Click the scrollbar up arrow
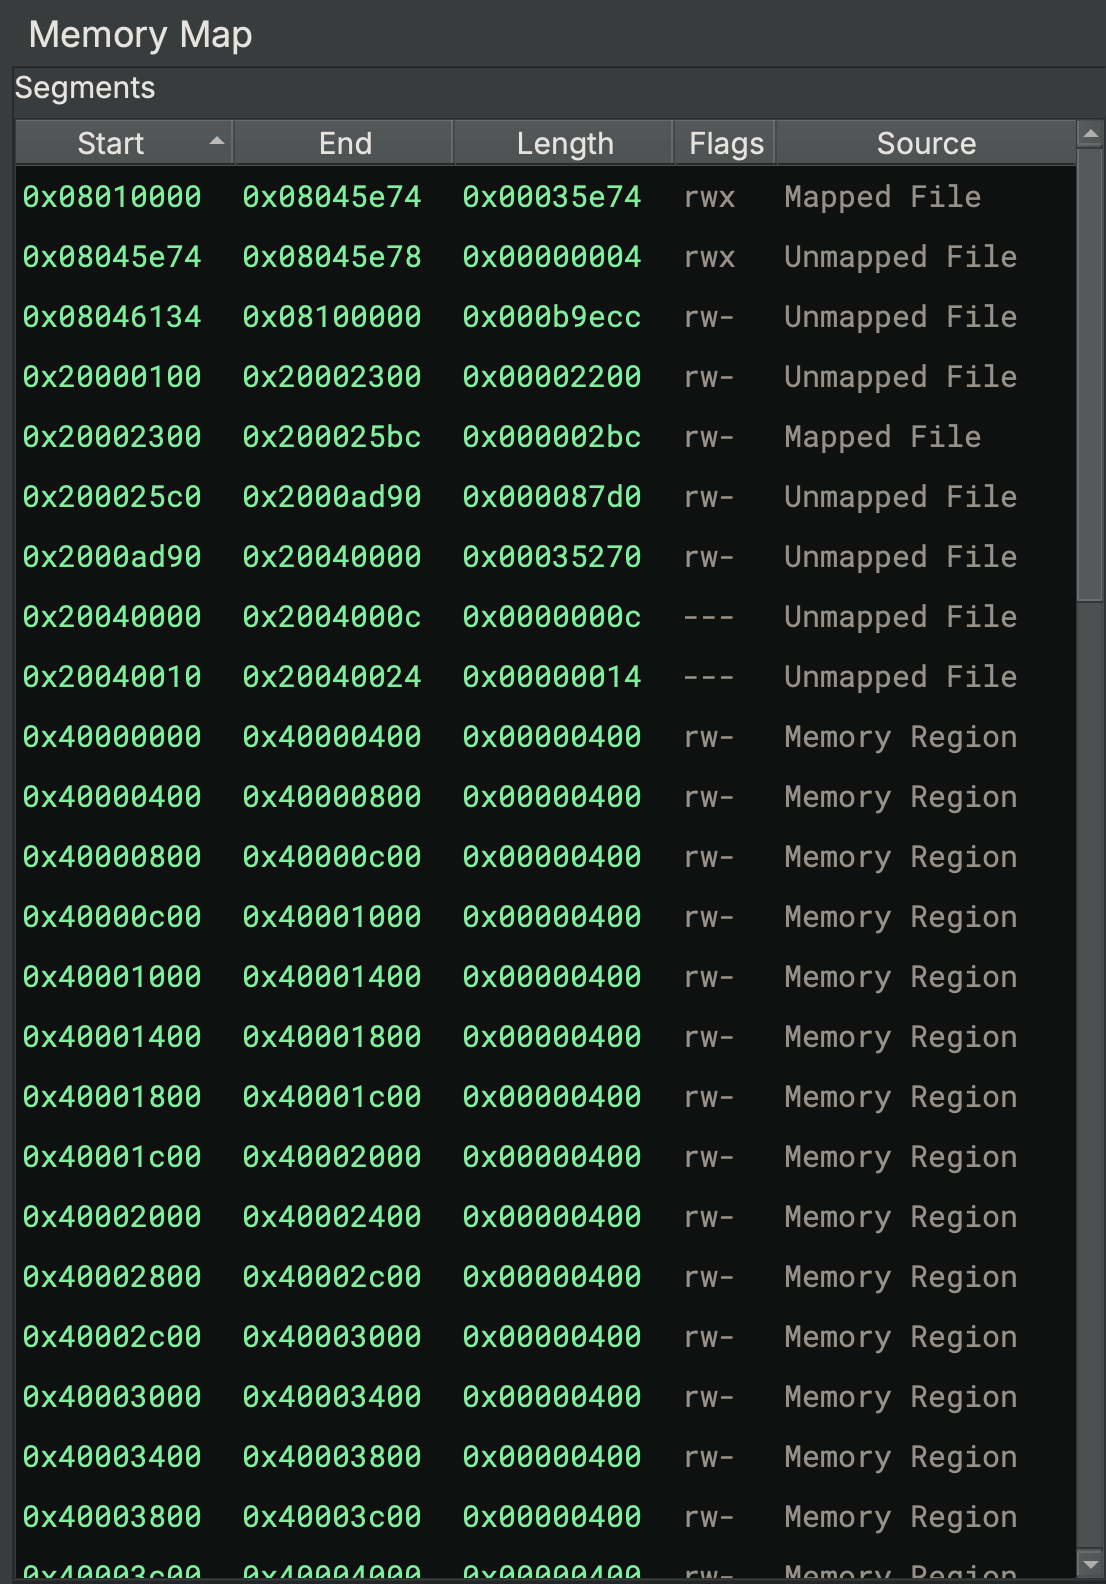This screenshot has width=1106, height=1584. 1090,133
